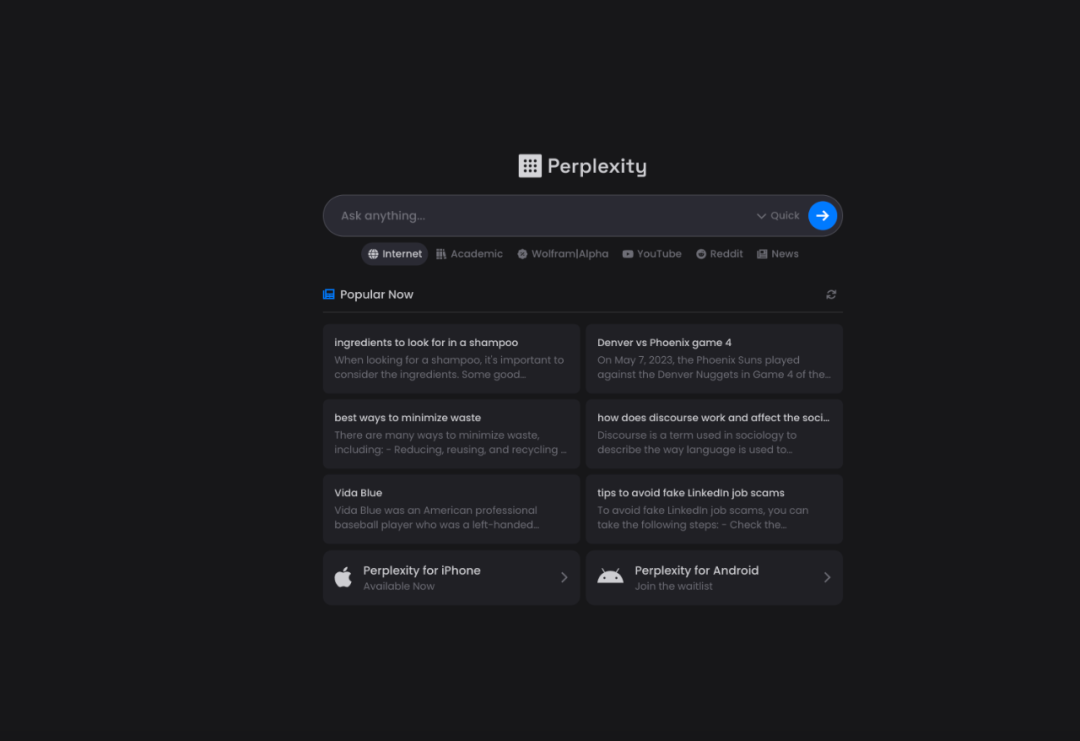Open the best ways to minimize waste card
Screen dimensions: 1080x741
(451, 434)
